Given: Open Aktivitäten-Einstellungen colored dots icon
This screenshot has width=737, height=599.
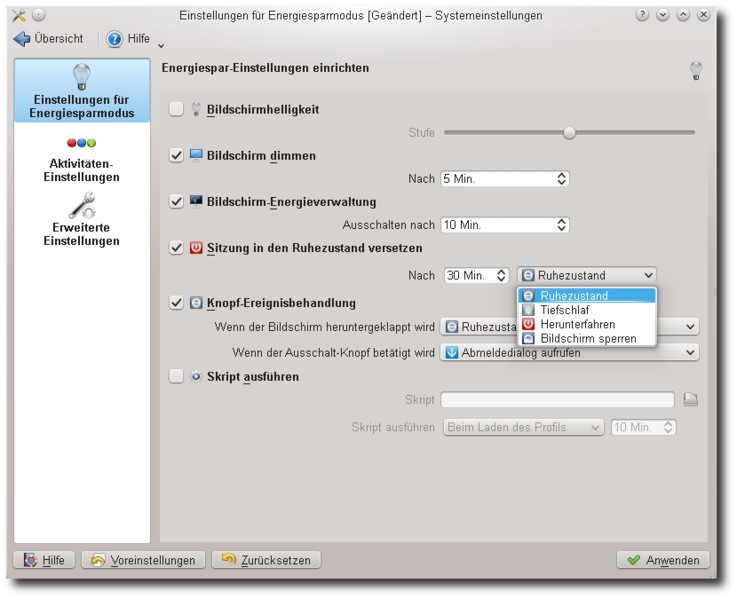Looking at the screenshot, I should [x=81, y=142].
